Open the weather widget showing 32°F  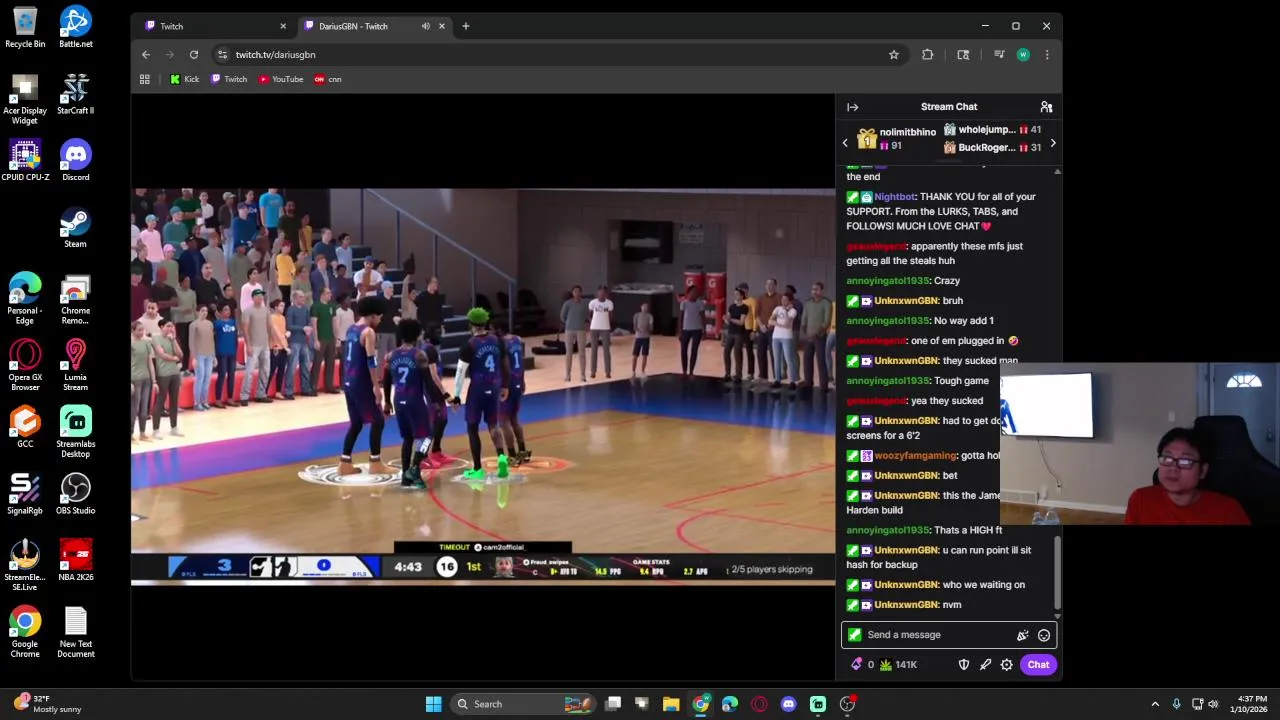tap(46, 704)
